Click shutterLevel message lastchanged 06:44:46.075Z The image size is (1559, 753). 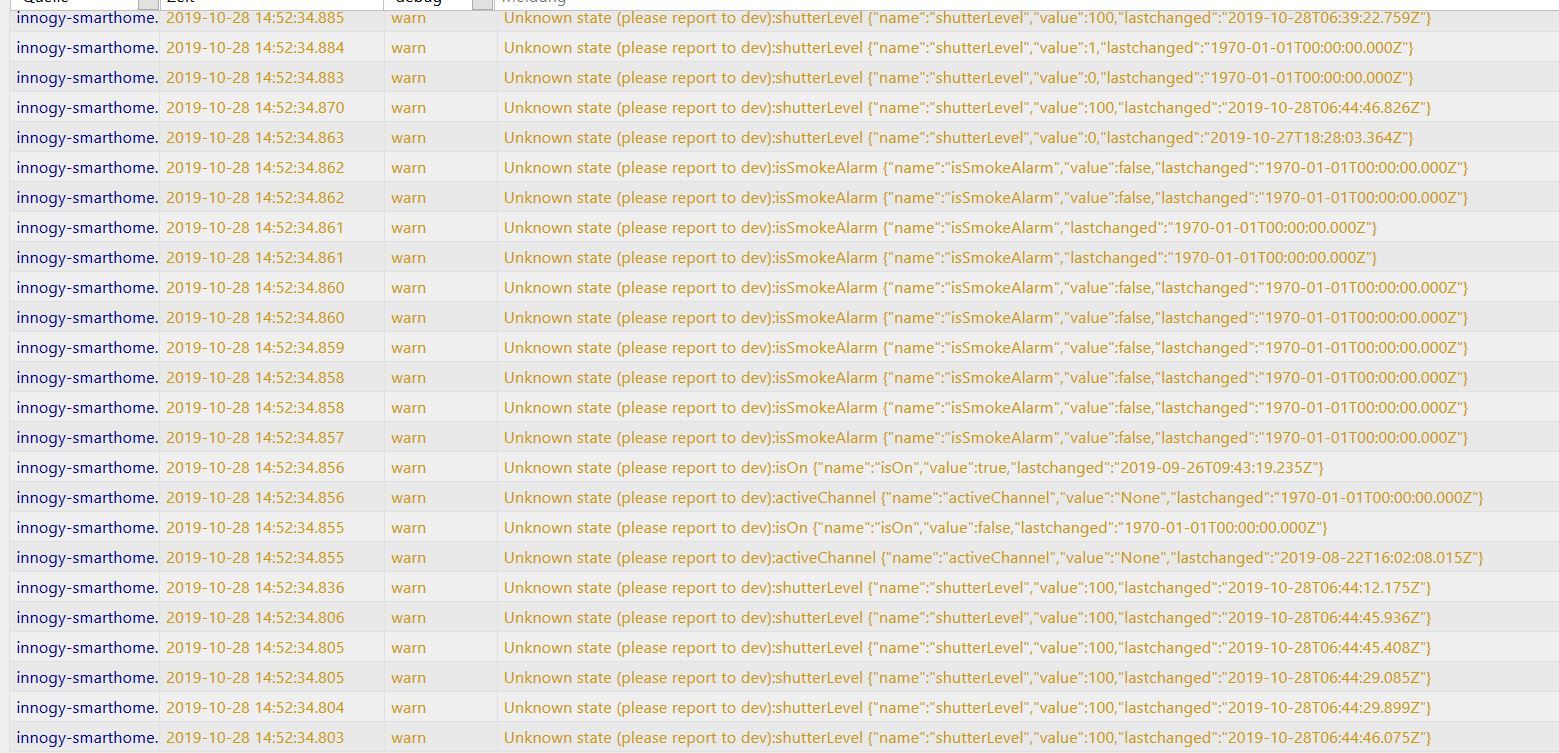[x=967, y=738]
